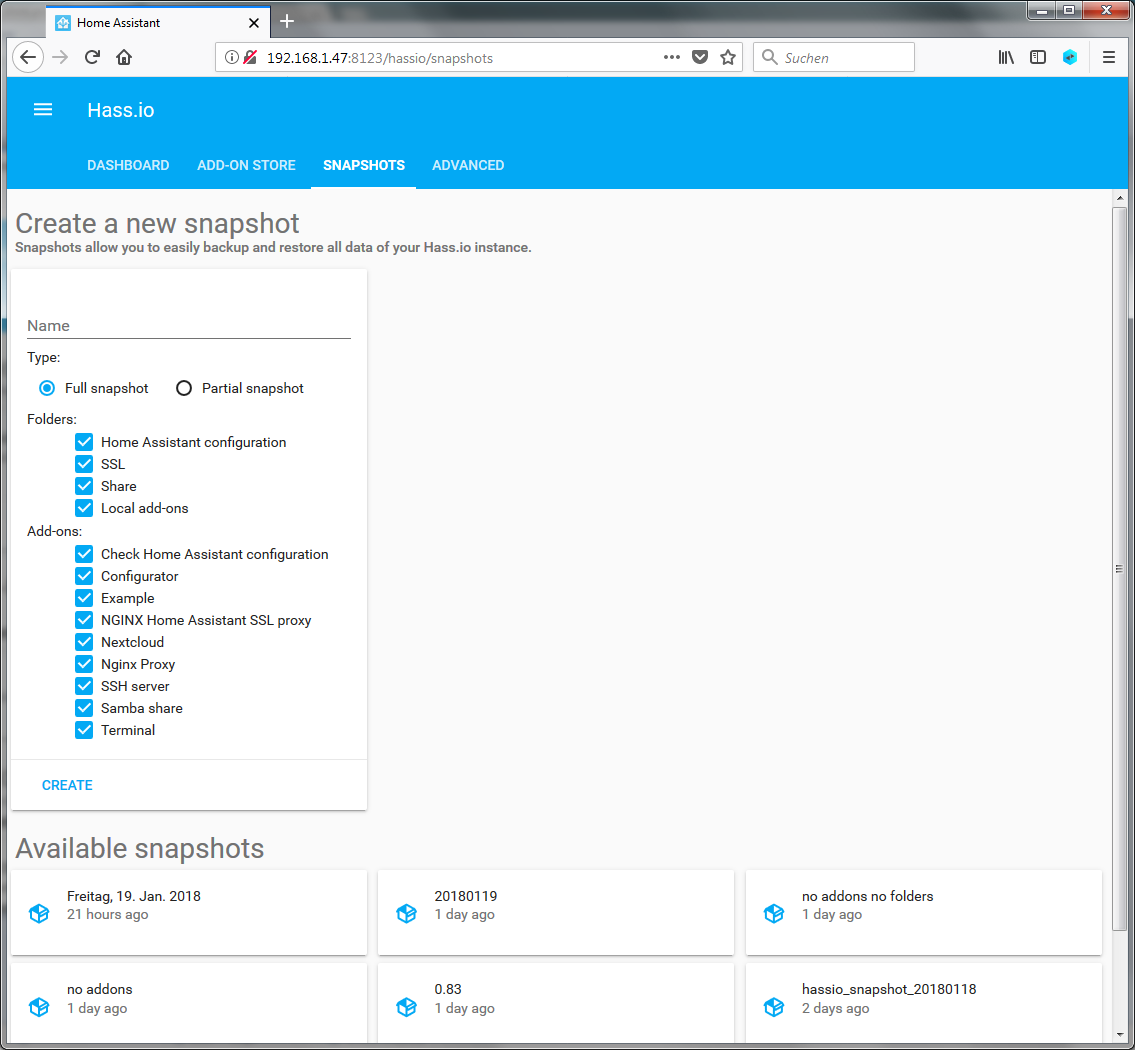
Task: Open the Hass.io hamburger sidebar menu
Action: tap(43, 110)
